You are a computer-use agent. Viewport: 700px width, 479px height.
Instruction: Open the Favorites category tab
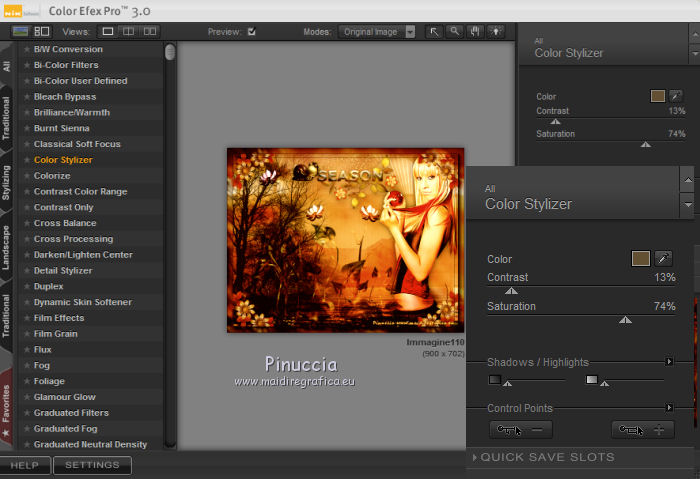coord(6,406)
